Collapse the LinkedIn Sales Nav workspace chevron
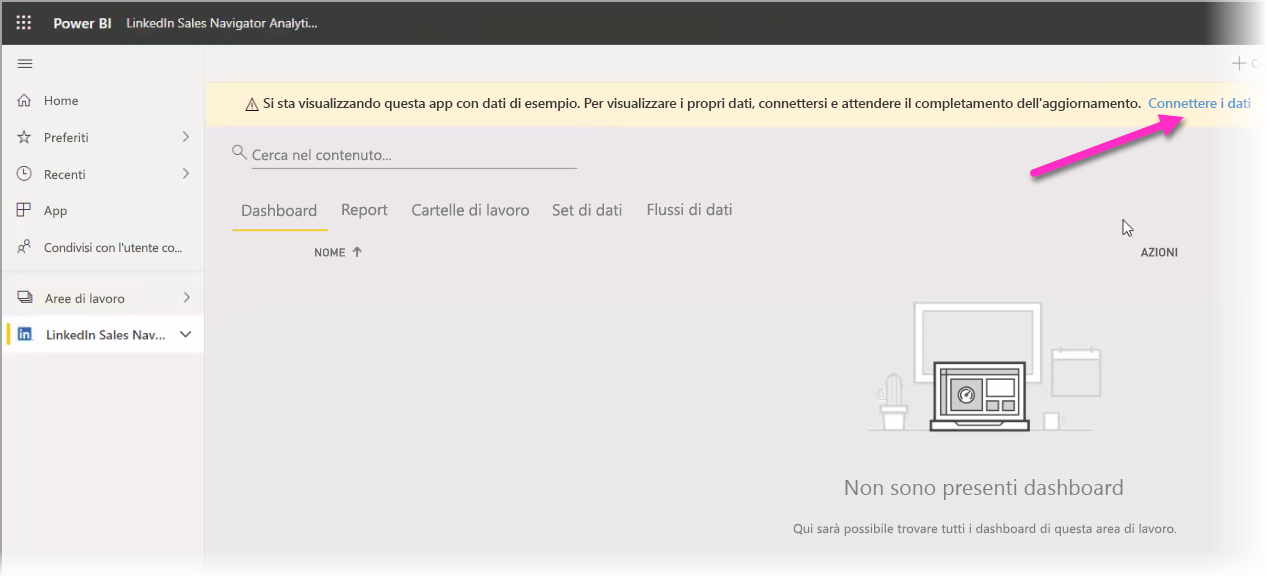Viewport: 1267px width, 577px height. 185,335
